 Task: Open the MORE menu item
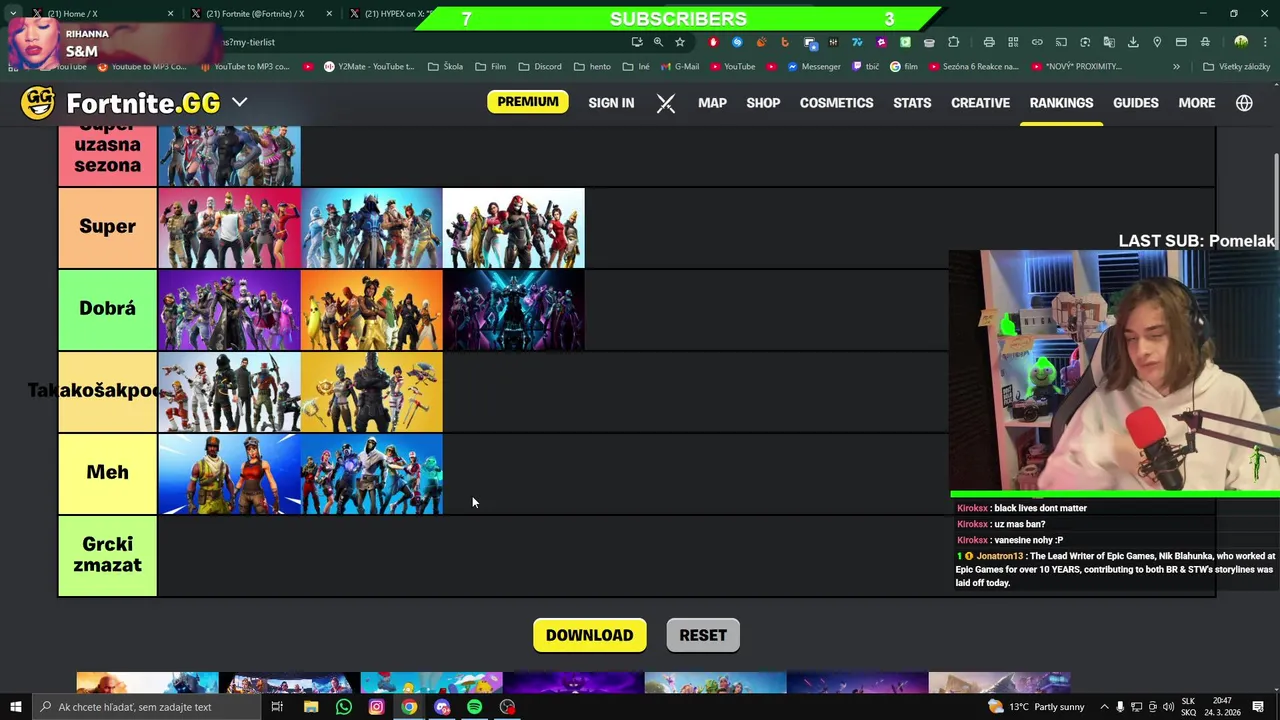point(1197,103)
